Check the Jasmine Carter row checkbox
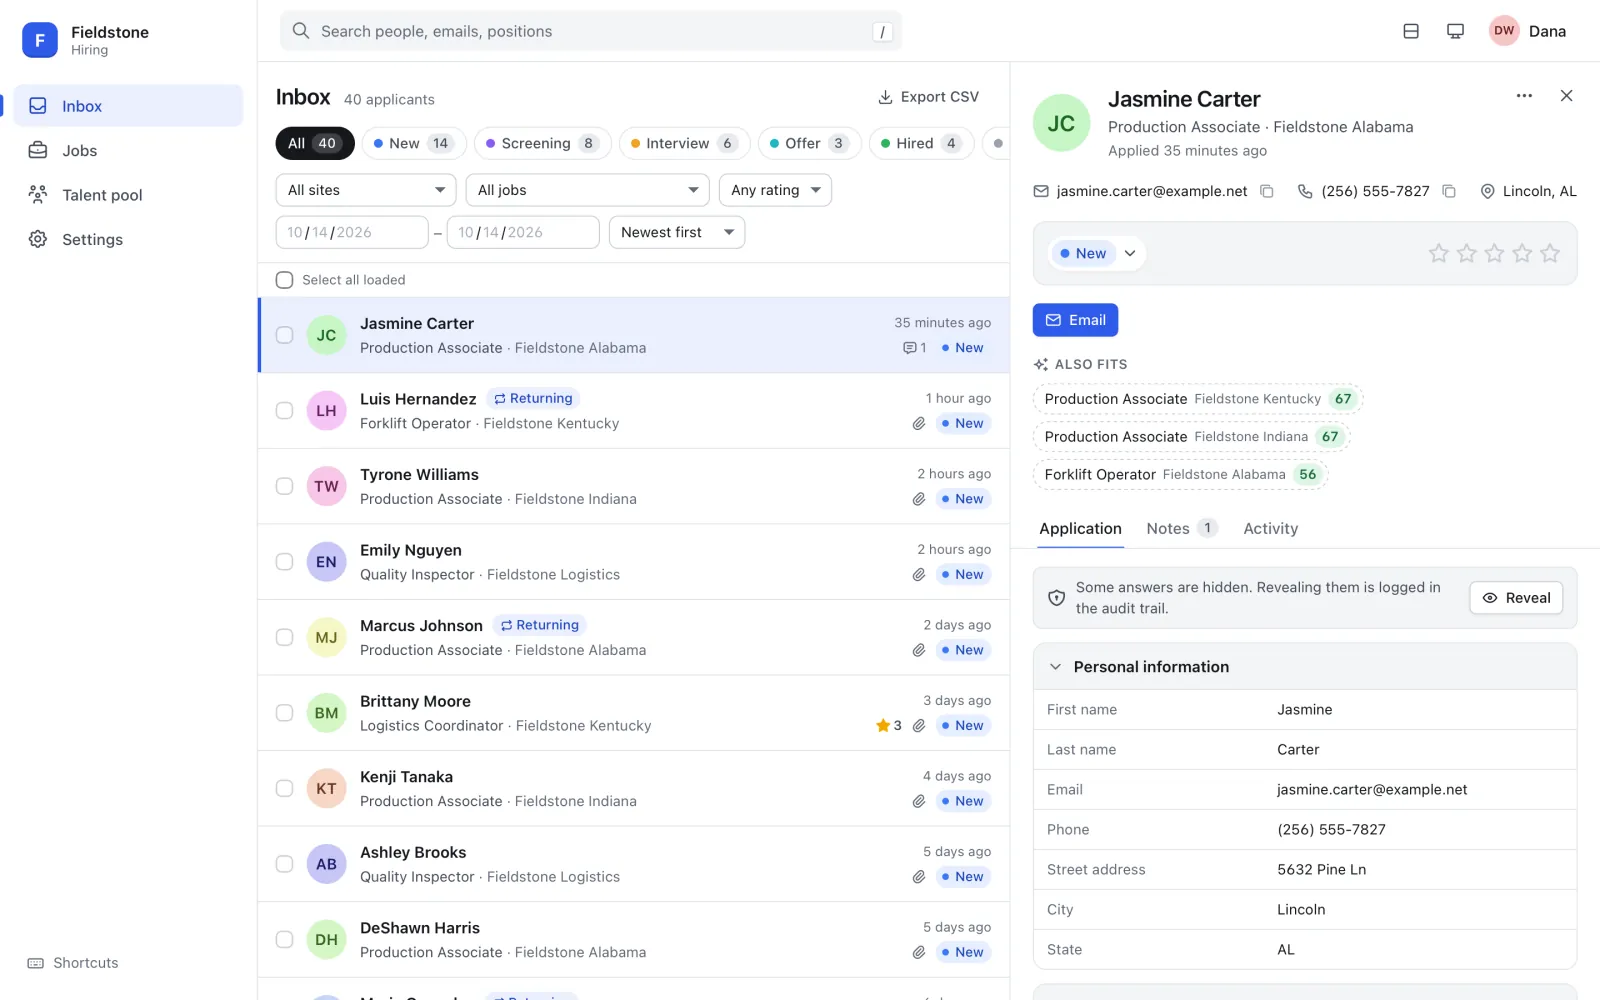 (x=284, y=335)
